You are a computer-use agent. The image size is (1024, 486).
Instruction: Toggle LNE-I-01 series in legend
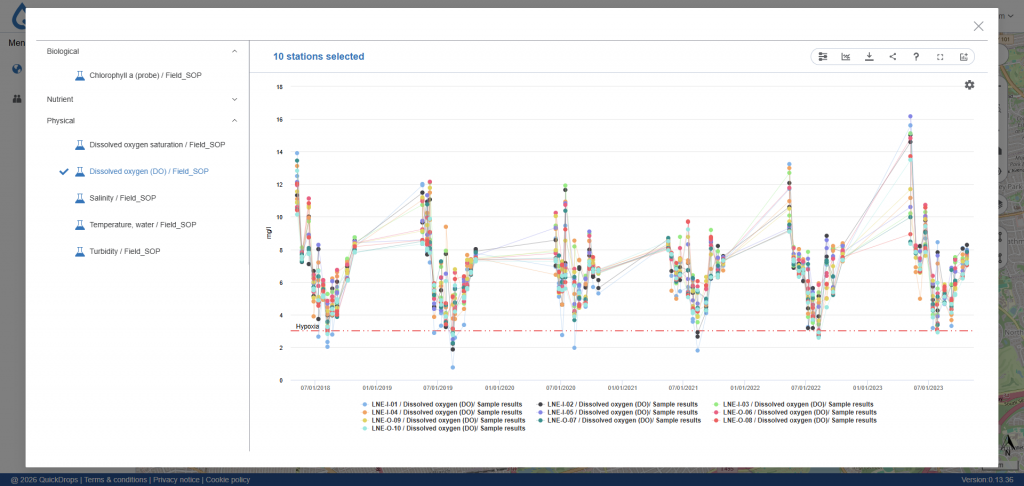(x=442, y=404)
